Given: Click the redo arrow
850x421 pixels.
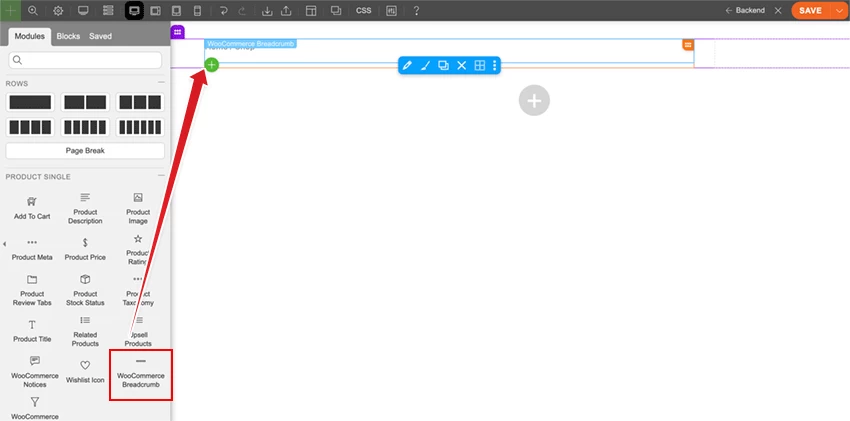Looking at the screenshot, I should 242,10.
